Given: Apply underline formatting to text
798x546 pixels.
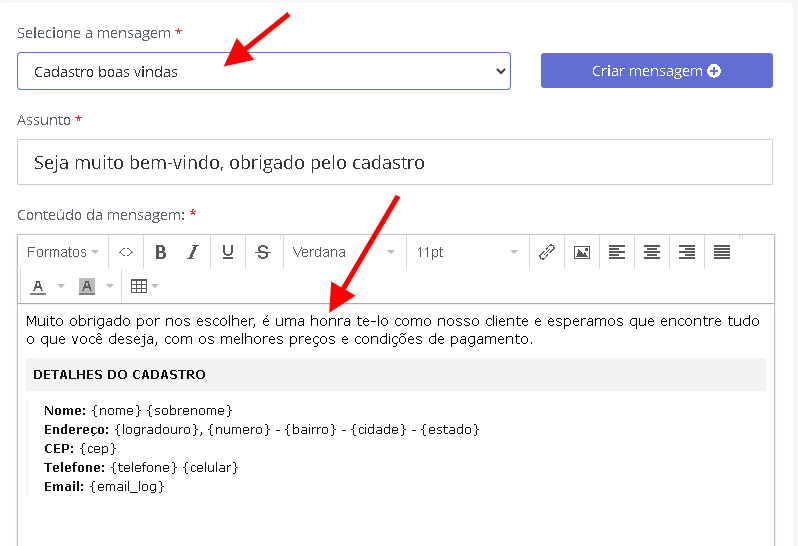Looking at the screenshot, I should [x=228, y=252].
